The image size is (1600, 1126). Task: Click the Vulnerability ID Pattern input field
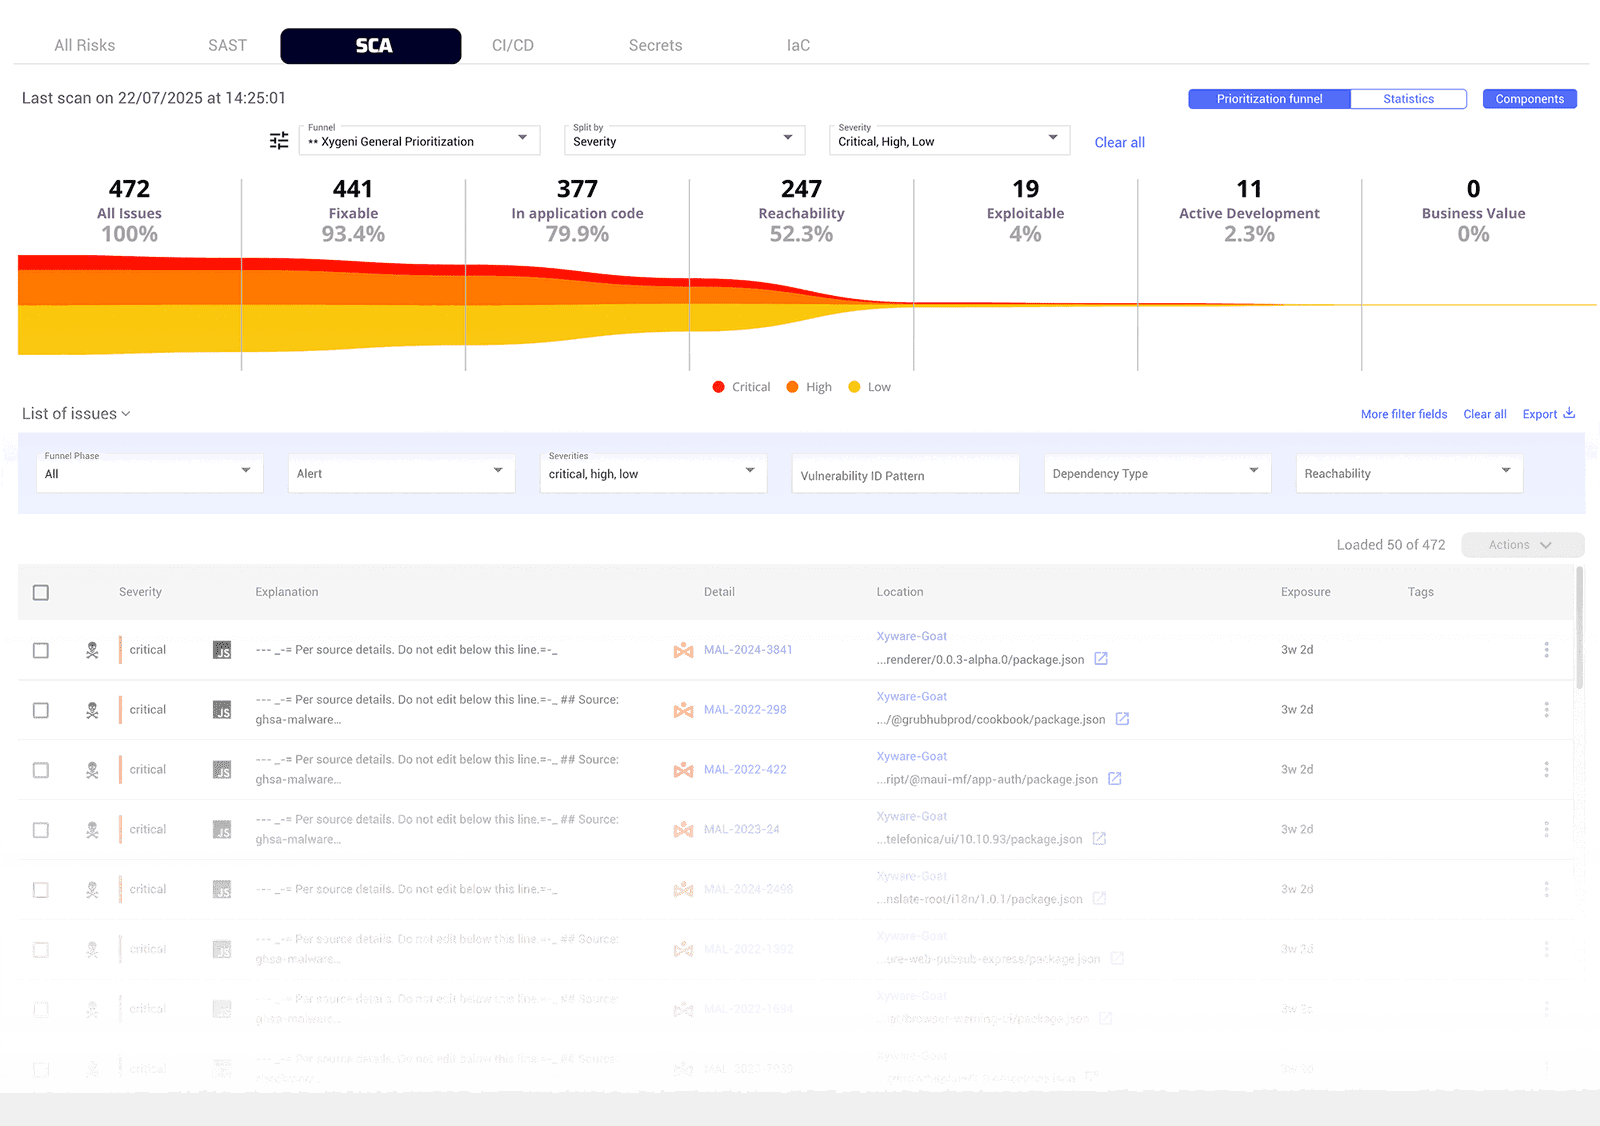click(x=903, y=473)
